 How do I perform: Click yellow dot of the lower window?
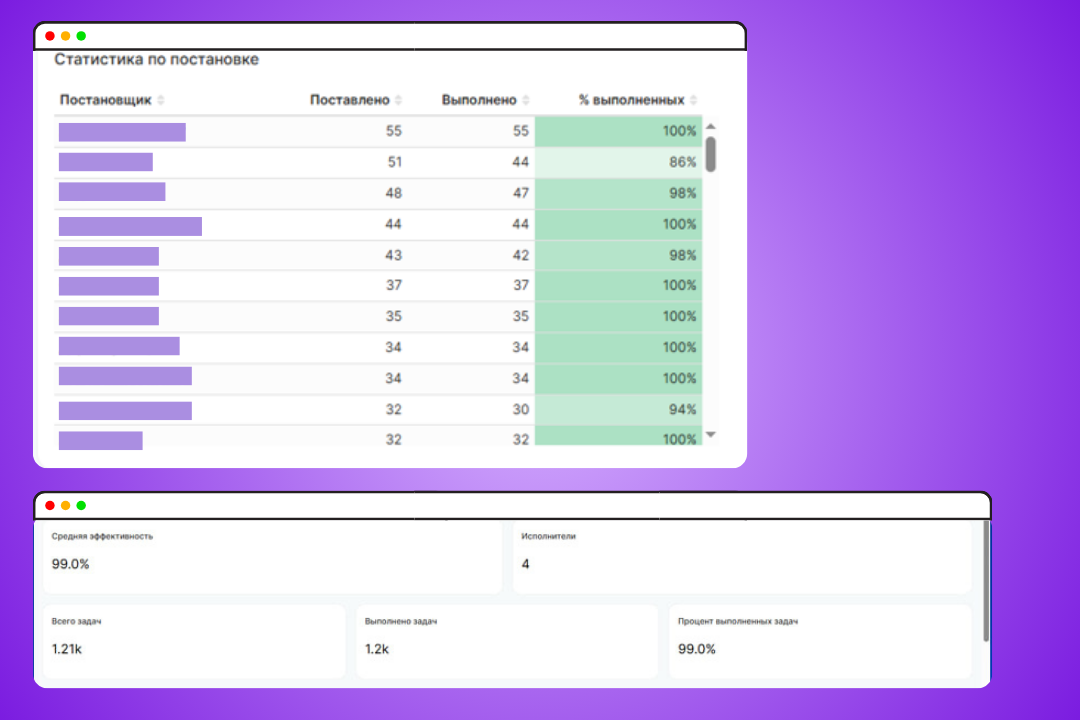coord(65,505)
